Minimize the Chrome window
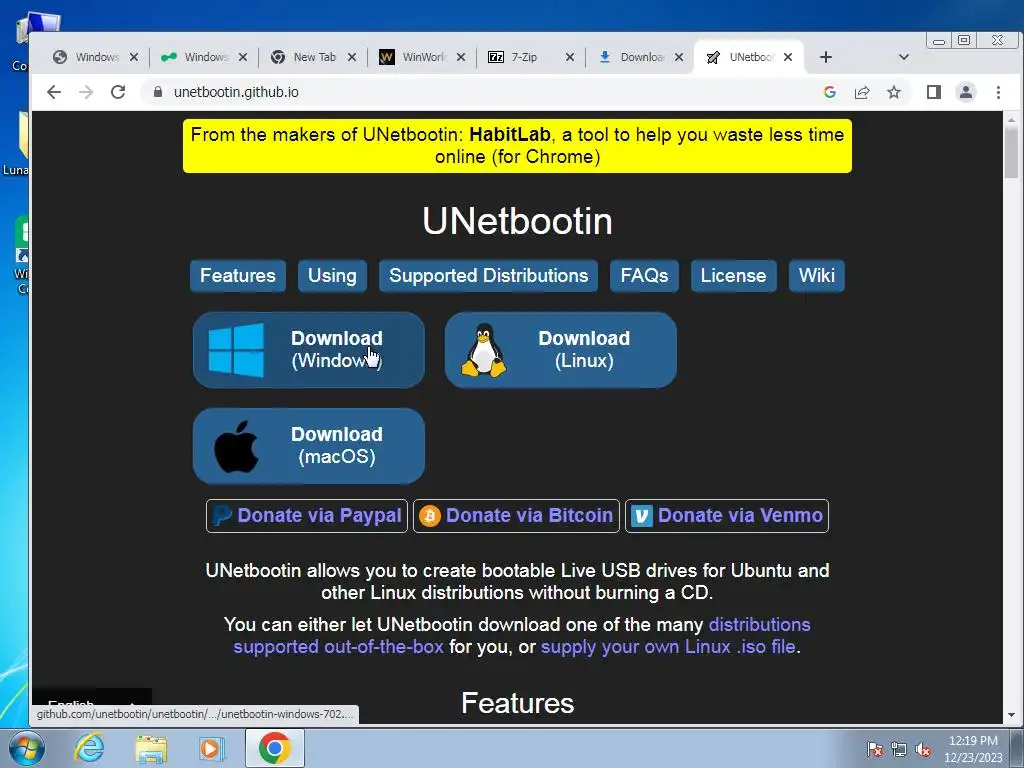1024x768 pixels. [939, 41]
